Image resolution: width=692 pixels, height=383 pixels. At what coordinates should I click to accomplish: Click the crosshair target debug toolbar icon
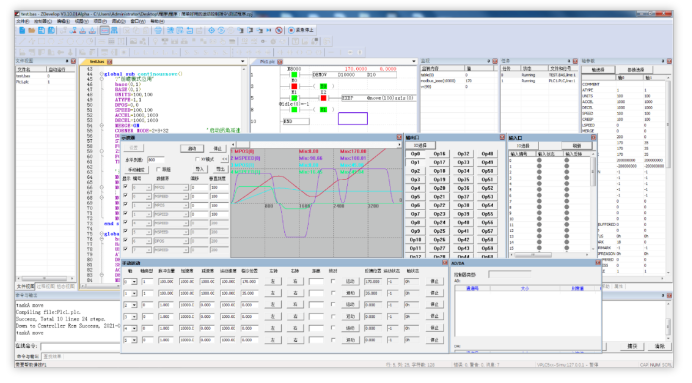211,30
